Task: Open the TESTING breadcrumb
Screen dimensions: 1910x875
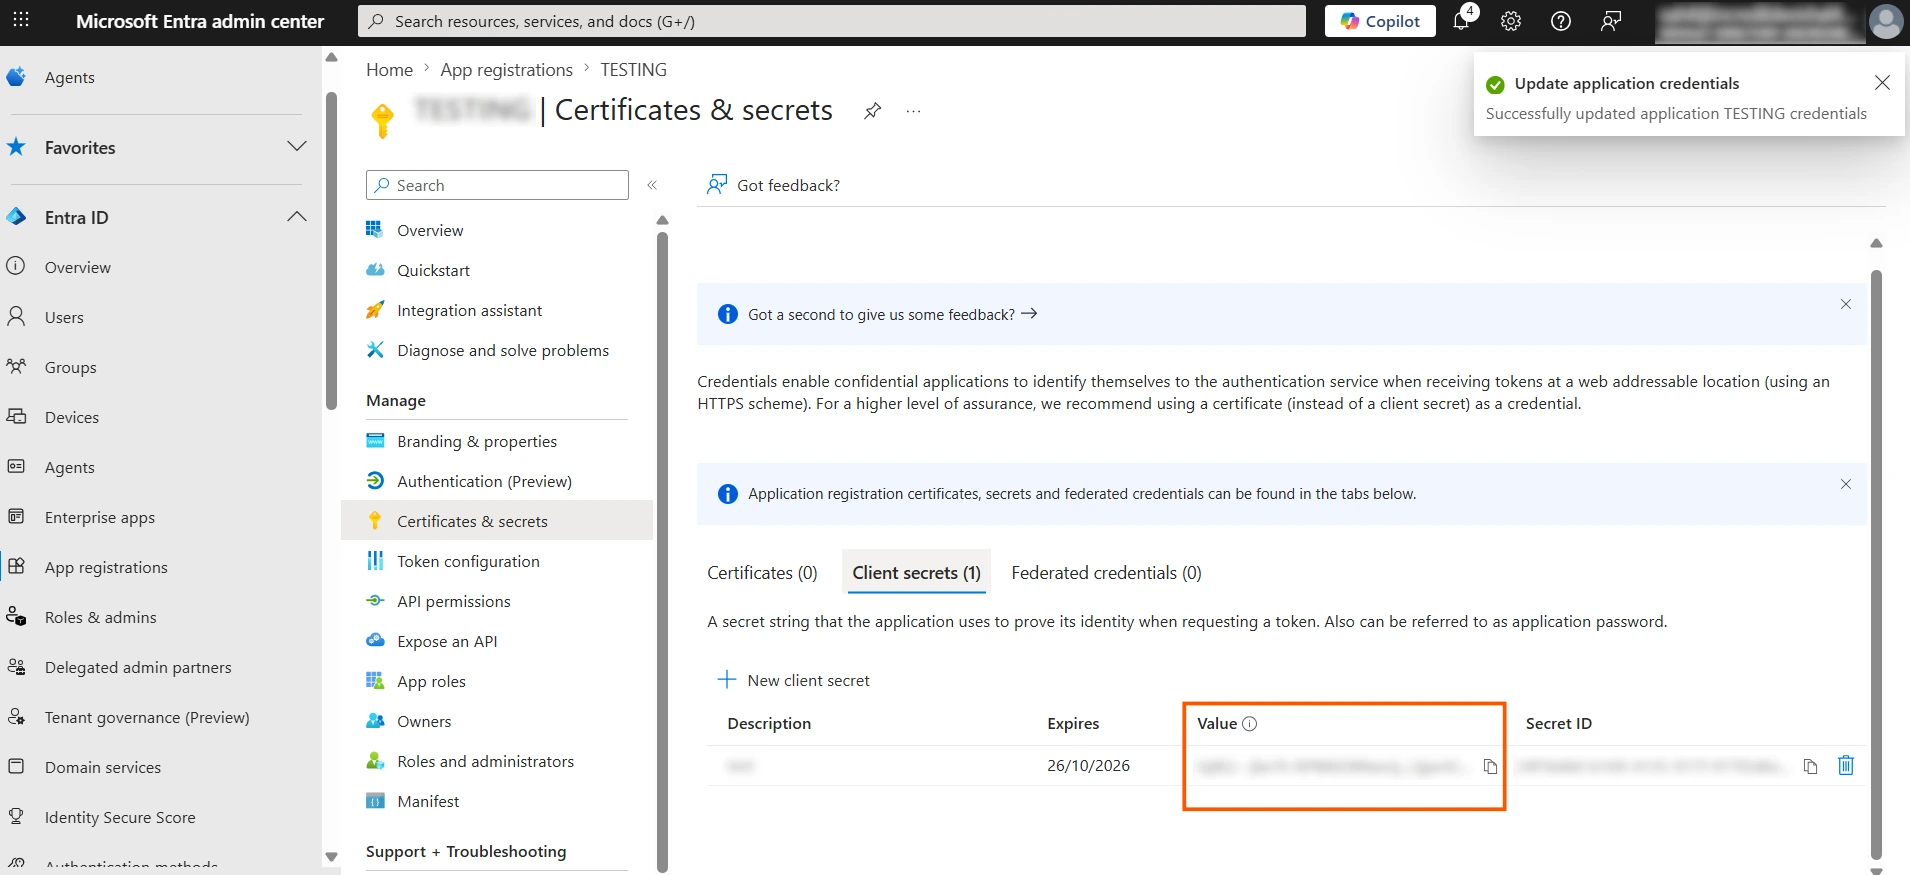Action: click(633, 70)
